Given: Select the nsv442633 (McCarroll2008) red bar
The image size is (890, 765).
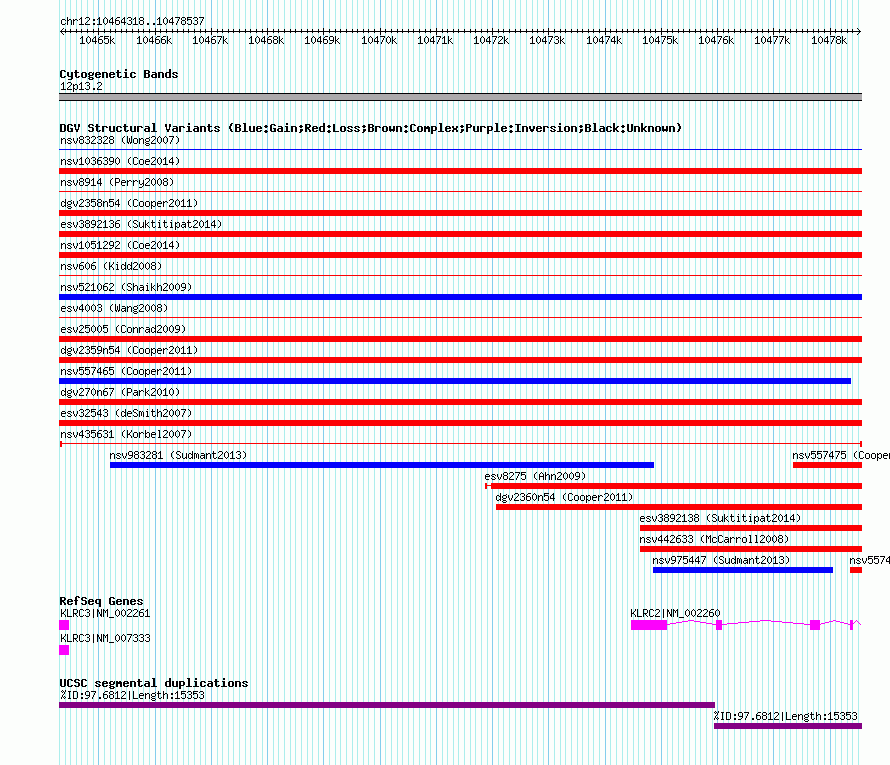Looking at the screenshot, I should (751, 549).
